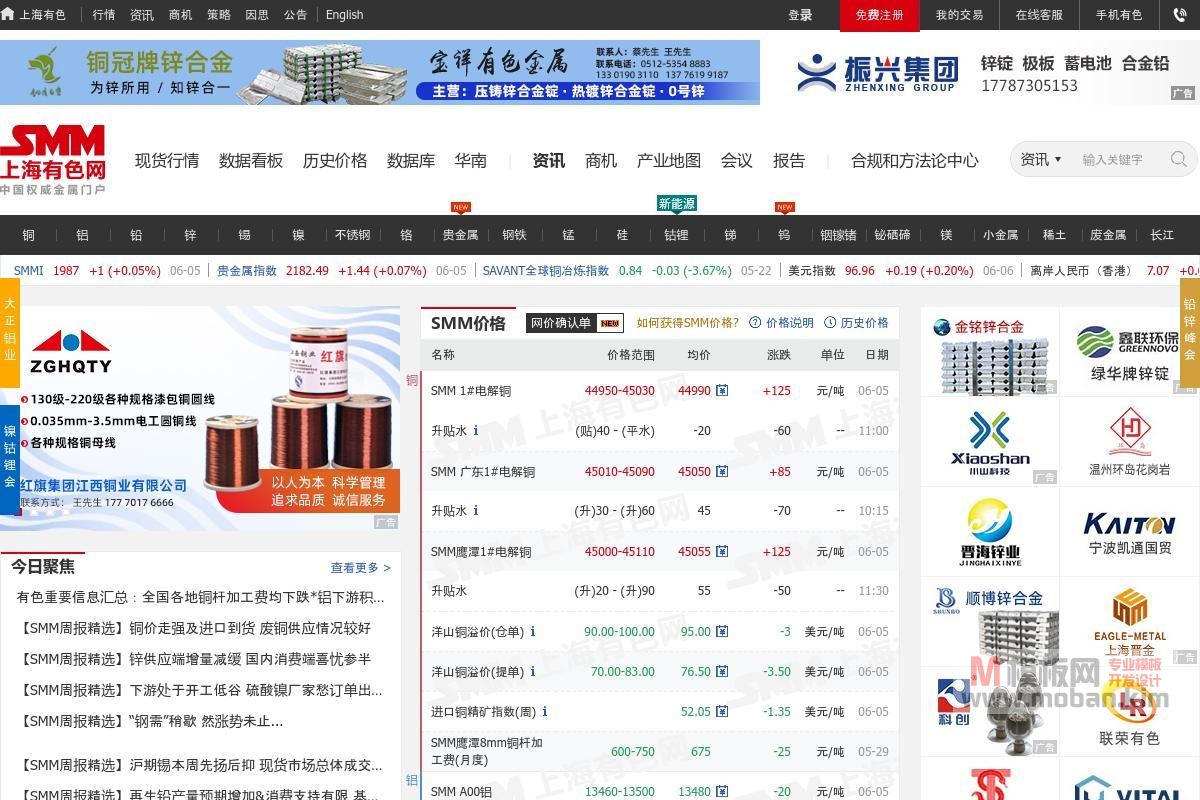
Task: Switch to the 钨 metal tab
Action: click(784, 235)
